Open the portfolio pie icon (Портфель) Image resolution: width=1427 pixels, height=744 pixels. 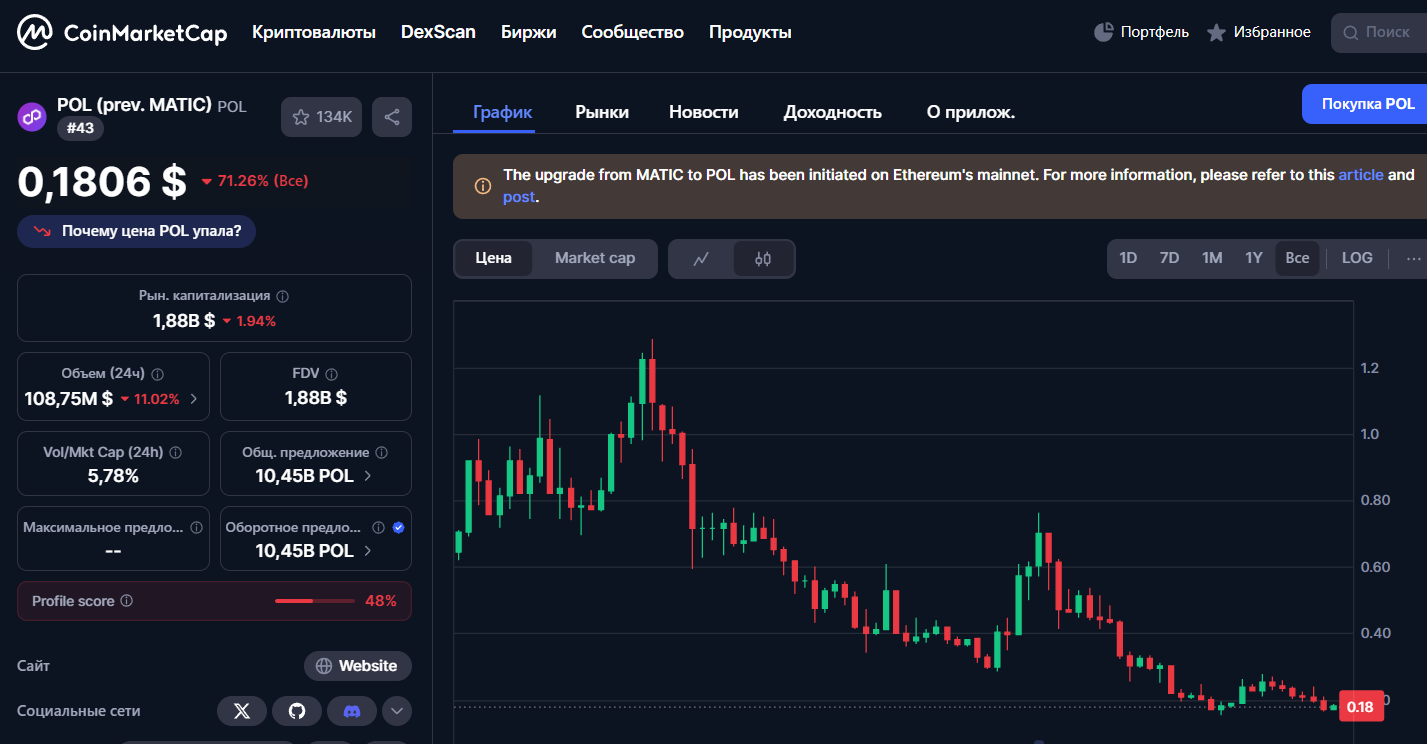pos(1104,32)
